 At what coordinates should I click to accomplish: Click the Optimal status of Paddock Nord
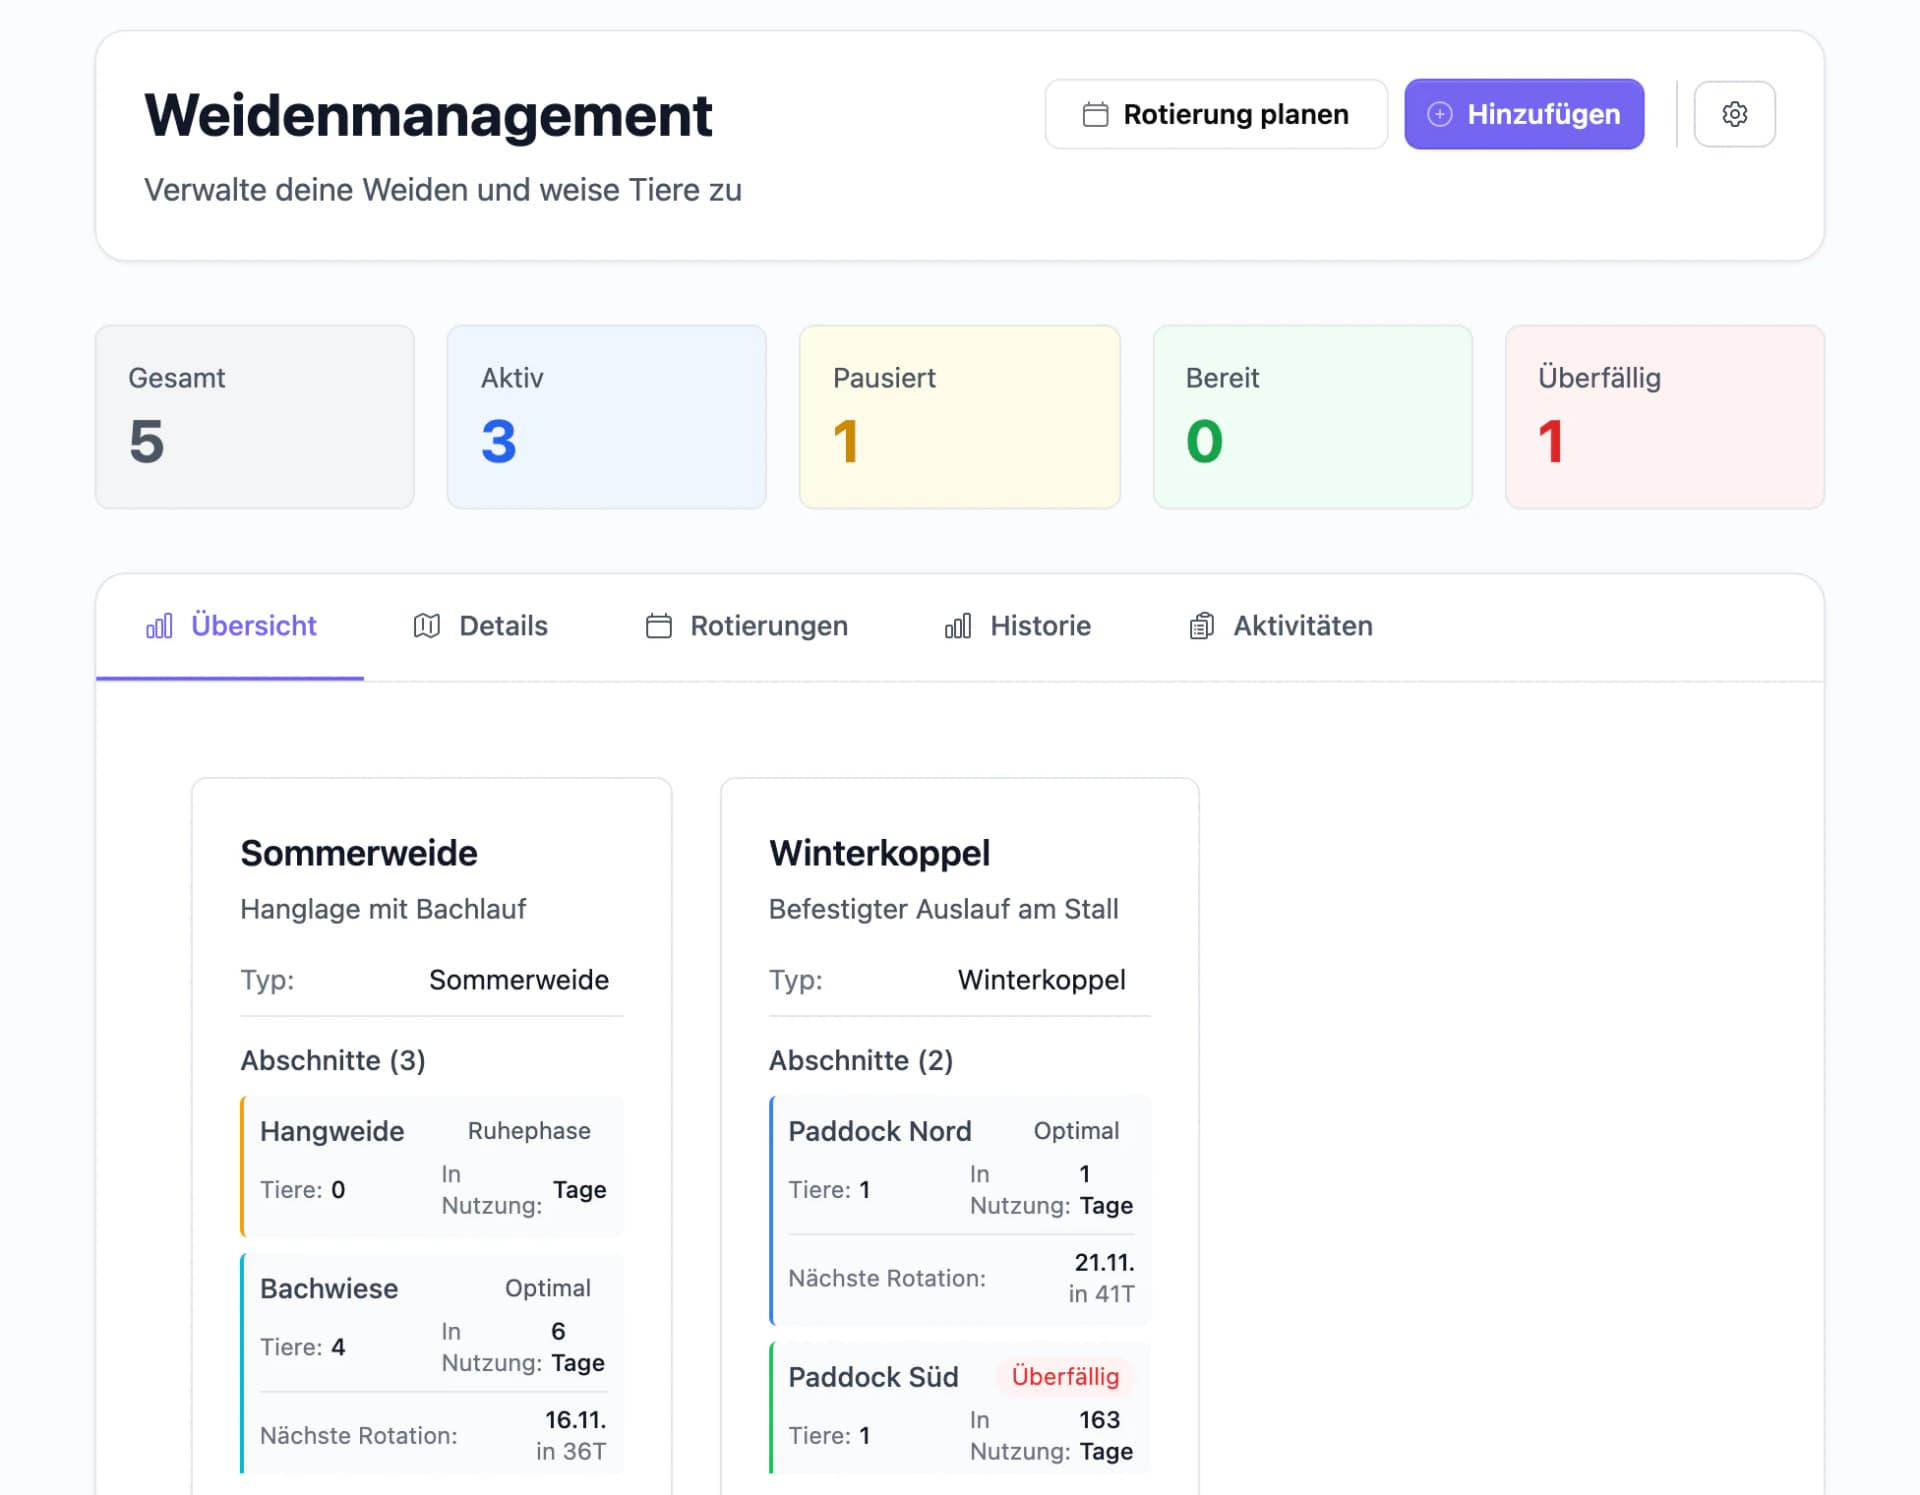tap(1076, 1131)
